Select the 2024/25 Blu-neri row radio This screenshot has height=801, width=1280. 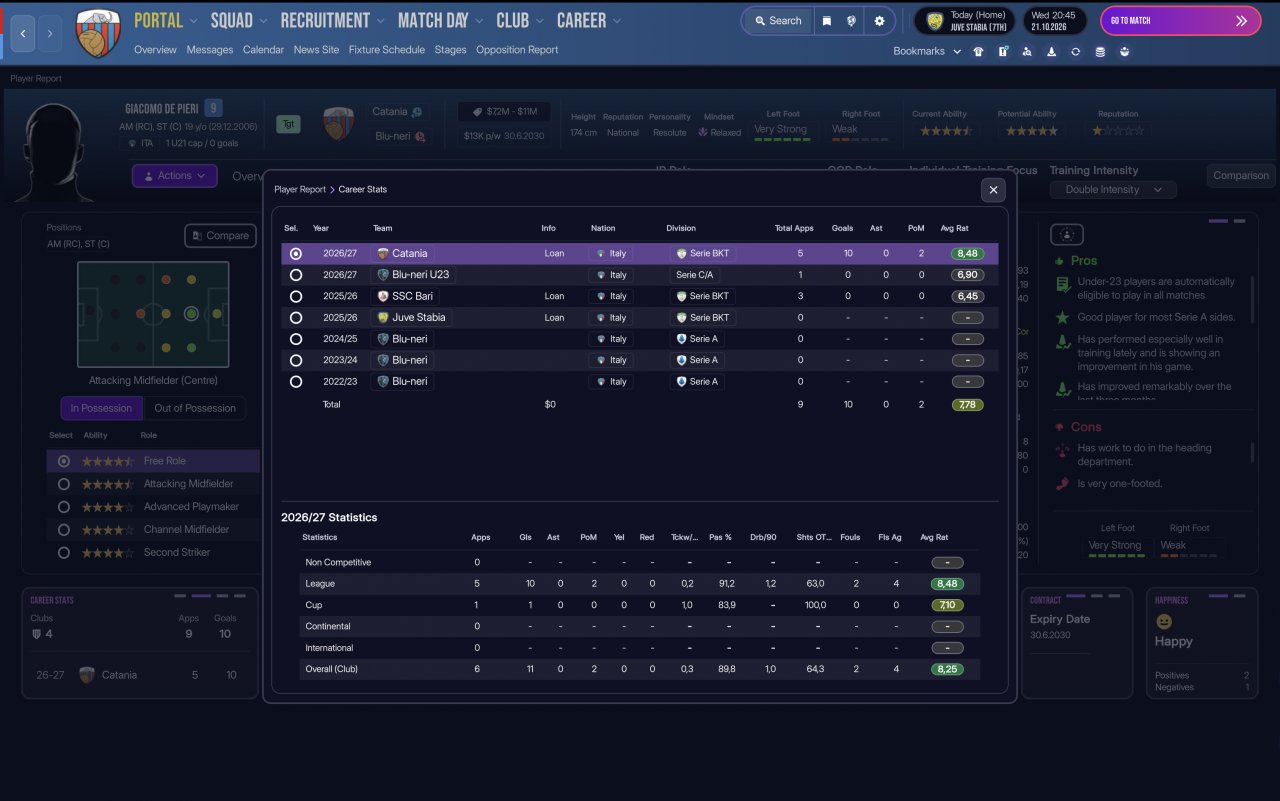coord(295,339)
